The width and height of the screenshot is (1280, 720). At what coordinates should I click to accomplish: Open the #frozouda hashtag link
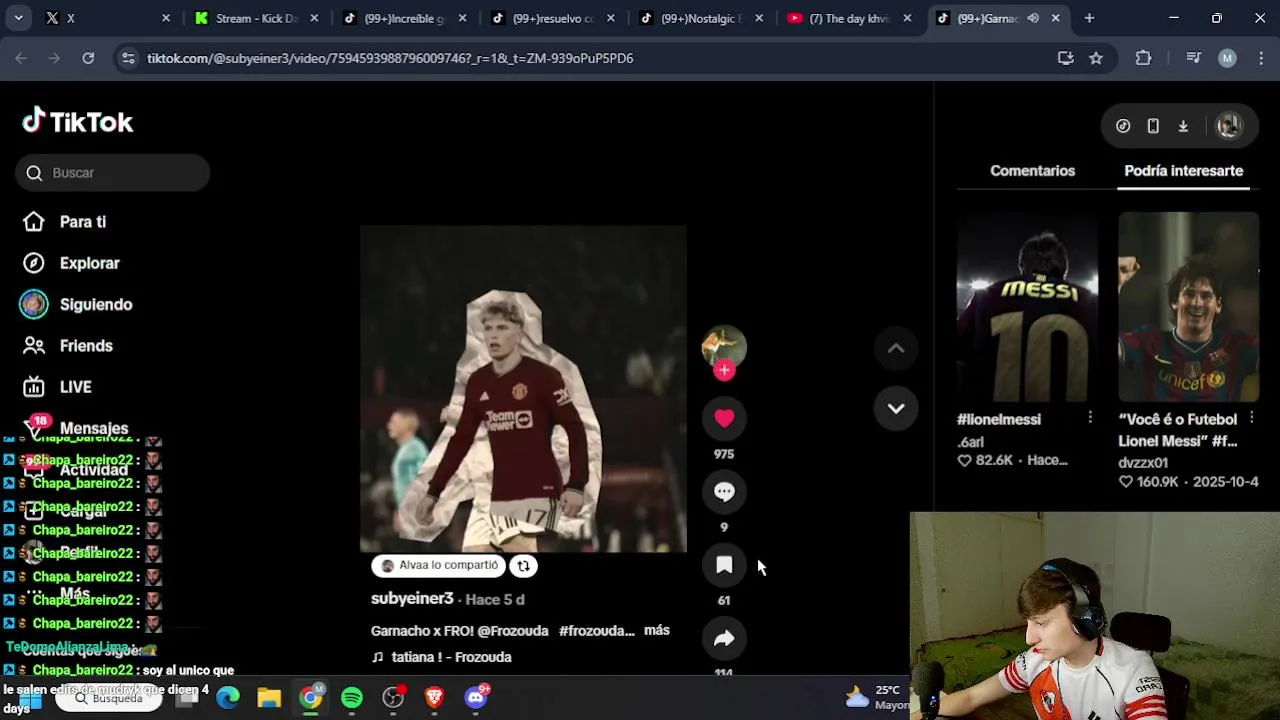coord(597,631)
